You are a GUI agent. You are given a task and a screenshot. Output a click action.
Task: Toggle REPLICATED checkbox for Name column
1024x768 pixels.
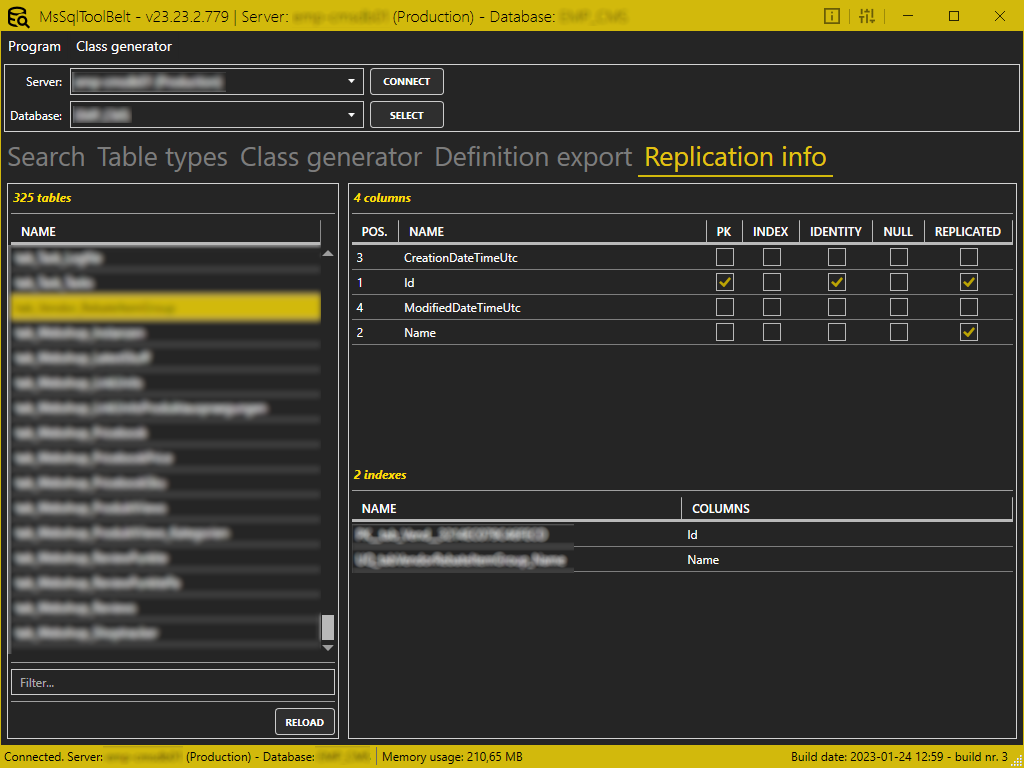(x=968, y=332)
